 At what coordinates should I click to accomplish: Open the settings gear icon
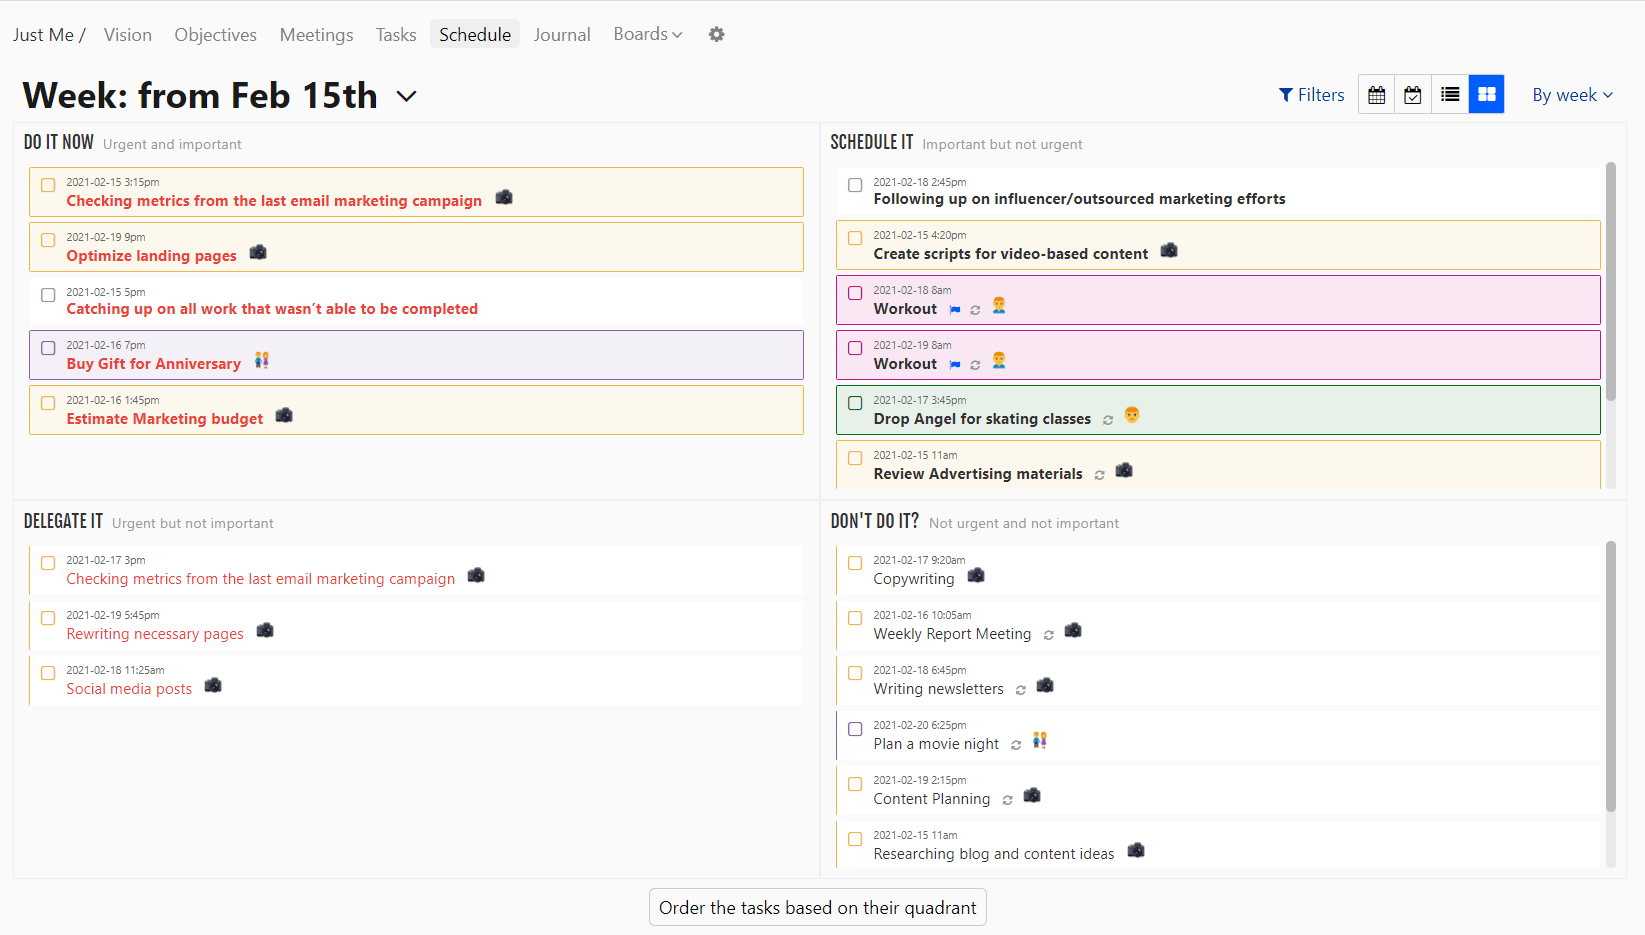[x=716, y=34]
